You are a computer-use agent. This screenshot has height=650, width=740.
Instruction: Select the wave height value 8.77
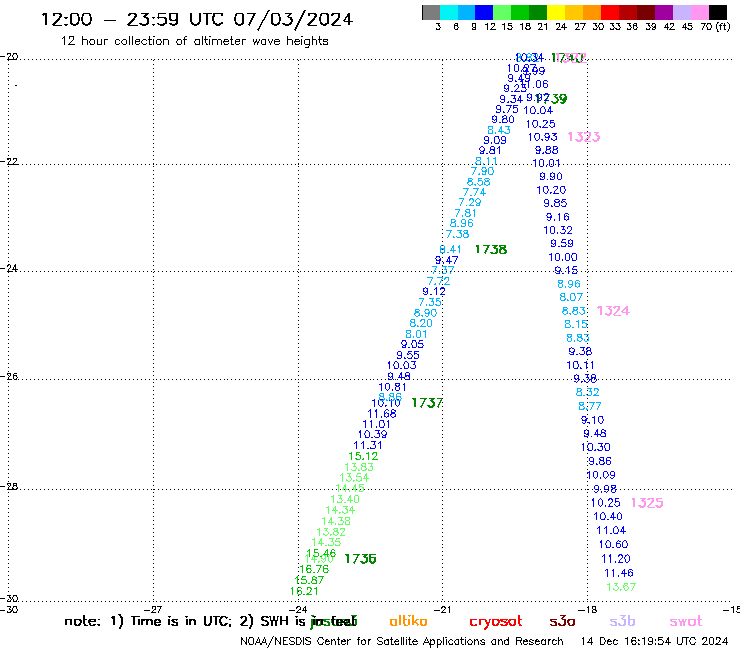click(590, 406)
